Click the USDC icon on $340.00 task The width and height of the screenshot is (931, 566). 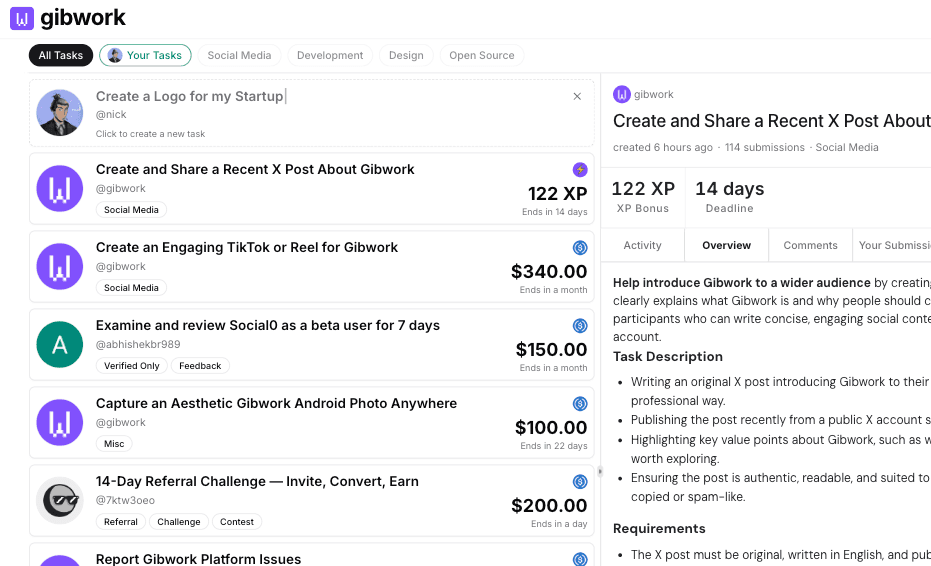point(580,248)
